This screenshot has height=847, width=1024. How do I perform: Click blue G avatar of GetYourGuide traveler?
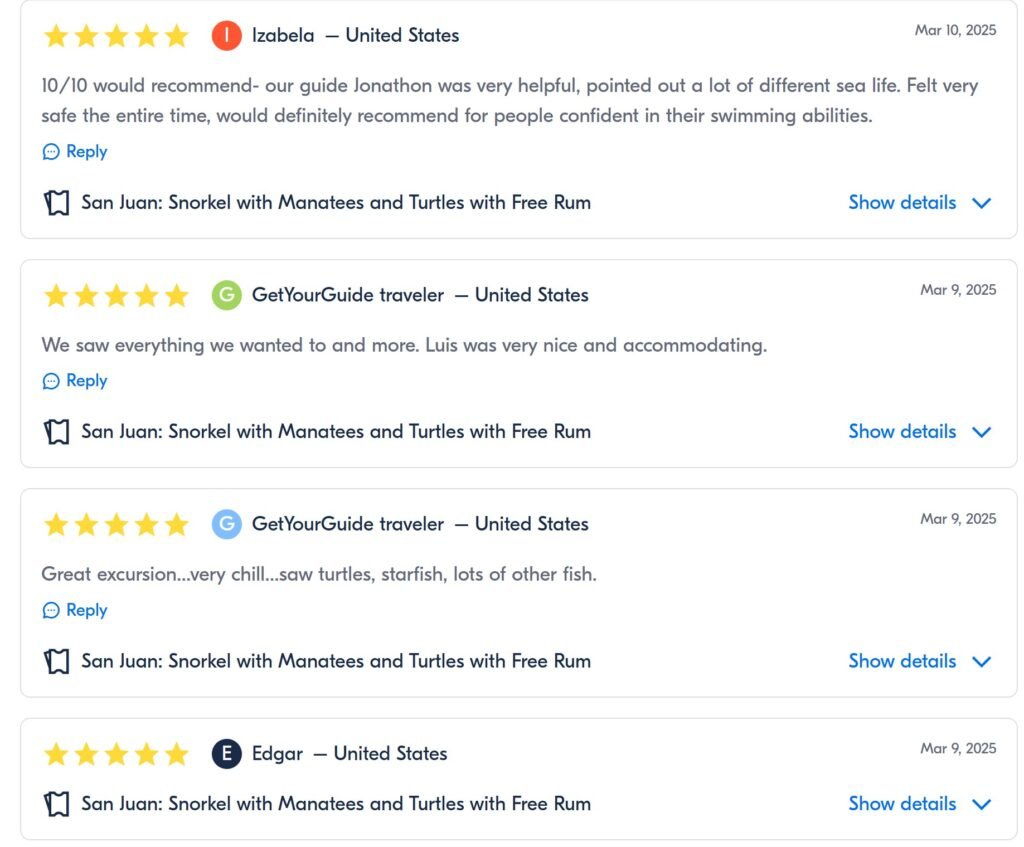(x=227, y=524)
